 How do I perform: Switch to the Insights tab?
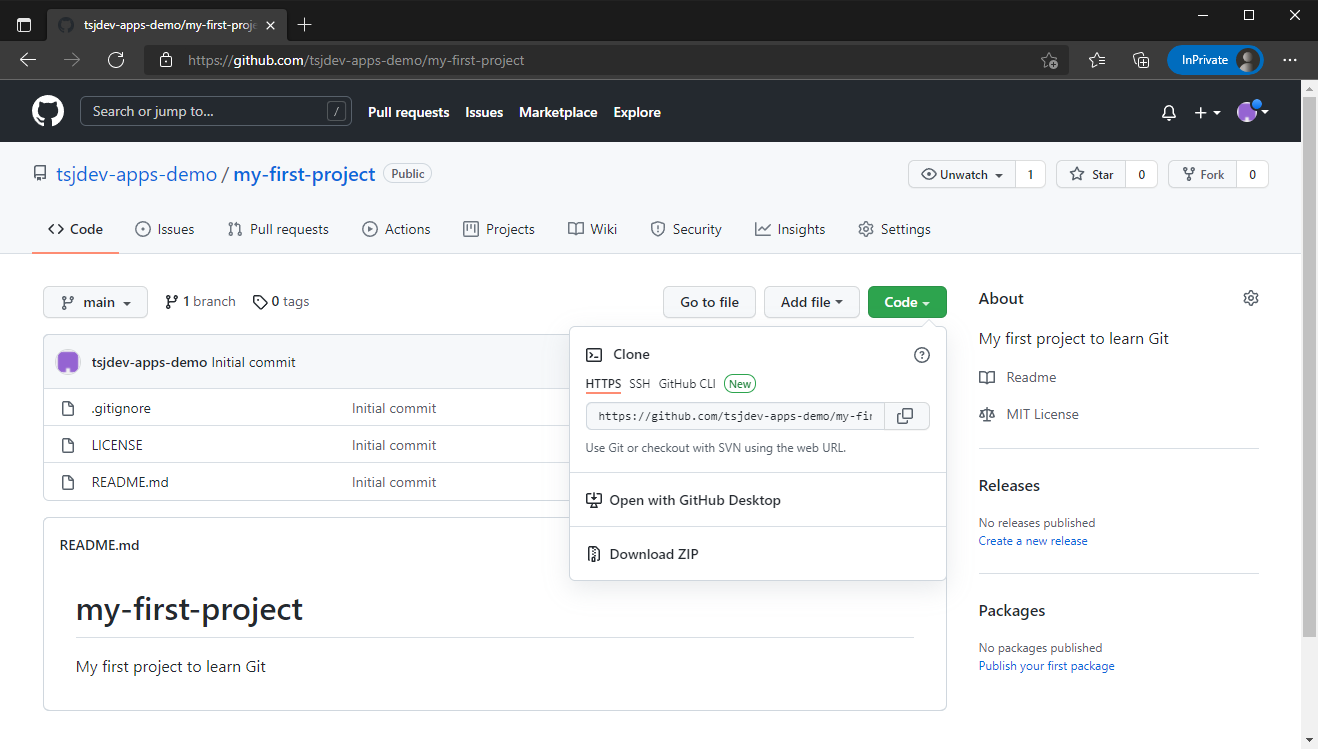click(x=790, y=229)
